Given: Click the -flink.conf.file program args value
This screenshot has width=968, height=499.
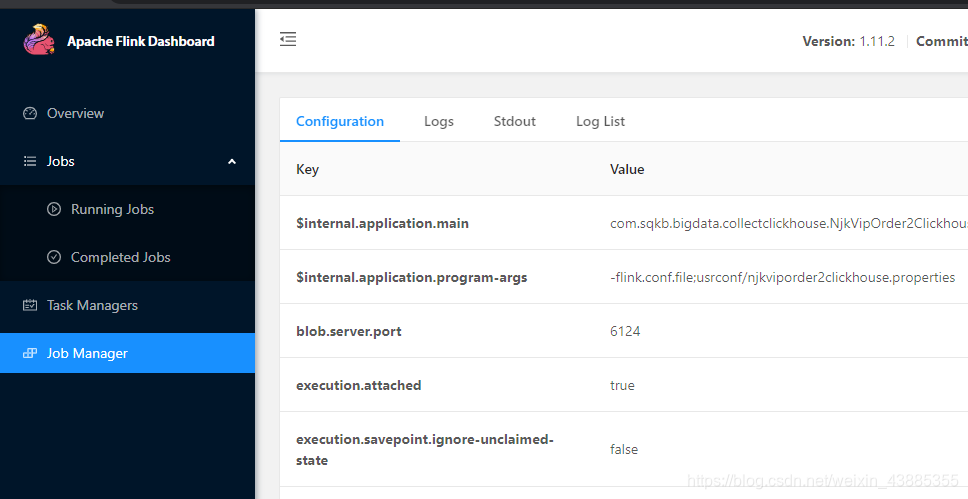Looking at the screenshot, I should pos(782,277).
